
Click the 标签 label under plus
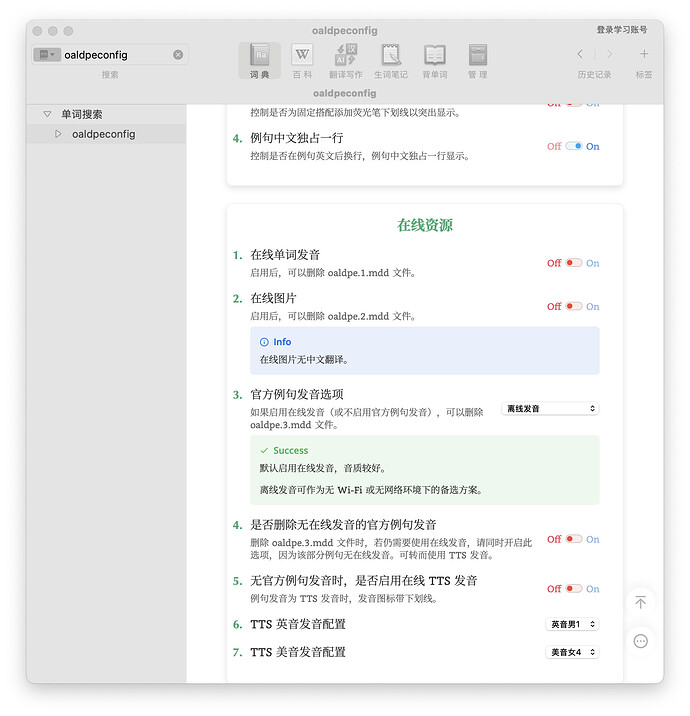[644, 74]
